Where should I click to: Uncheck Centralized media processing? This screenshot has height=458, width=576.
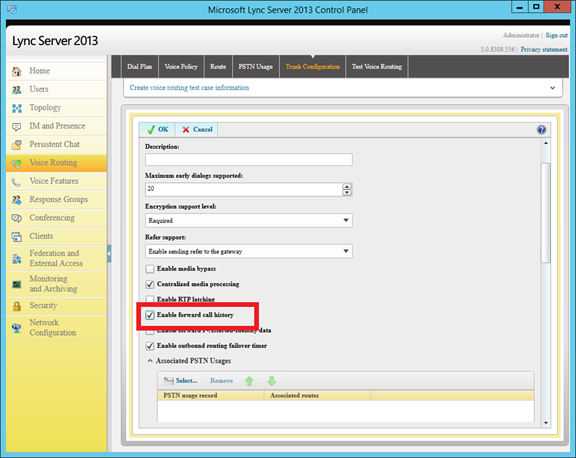150,284
